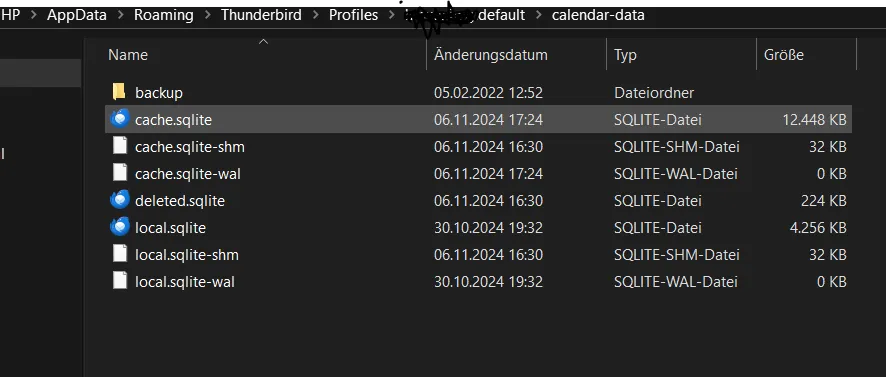Select the local.sqlite-shm file icon
The image size is (886, 377).
click(x=120, y=254)
